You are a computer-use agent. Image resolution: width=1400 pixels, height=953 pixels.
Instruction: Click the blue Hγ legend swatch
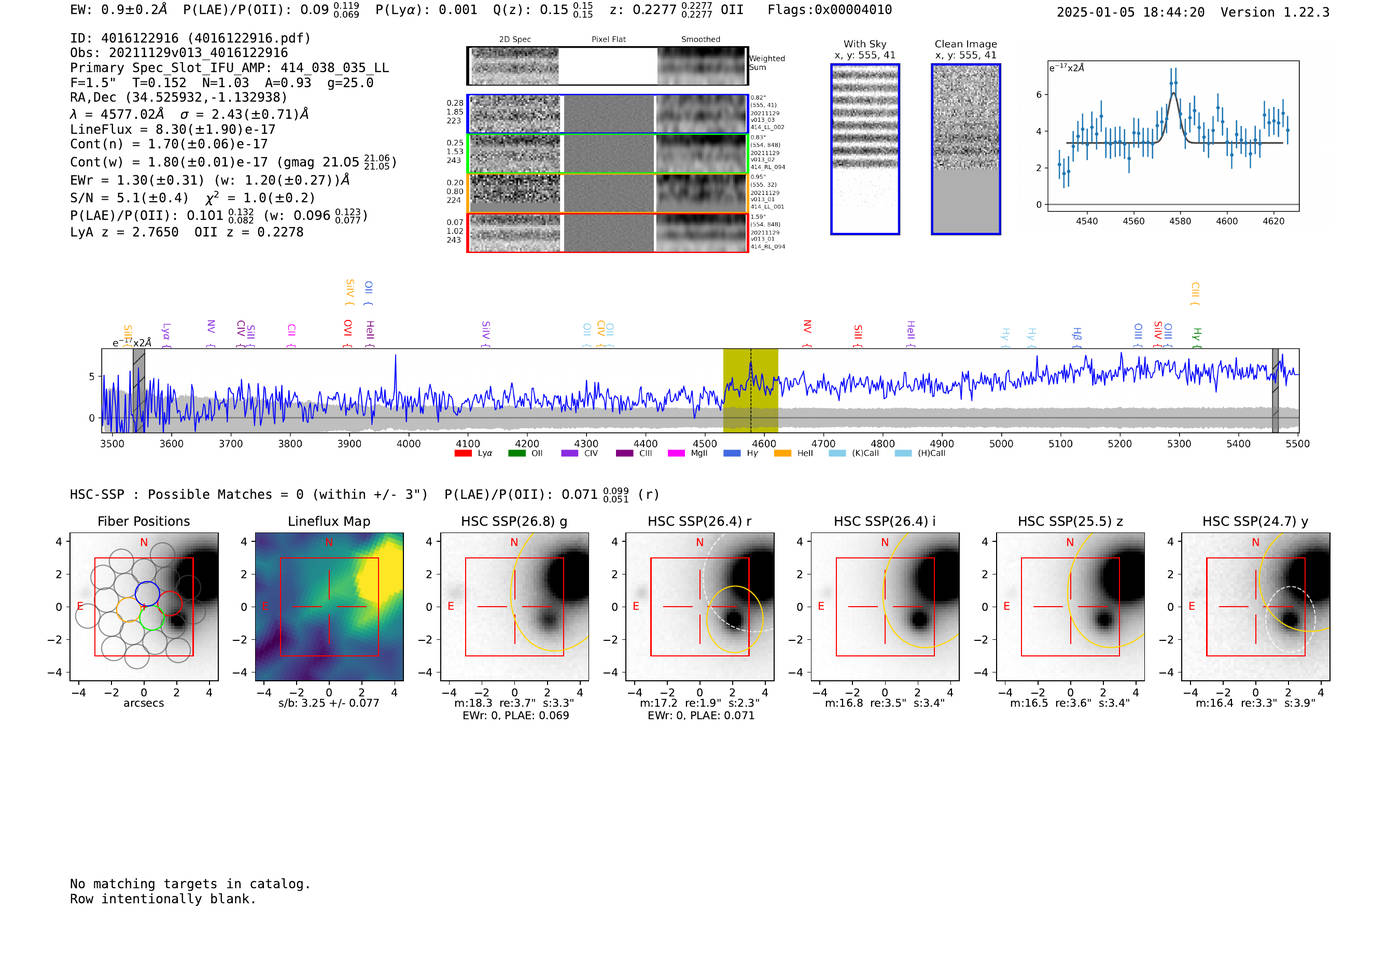coord(732,454)
